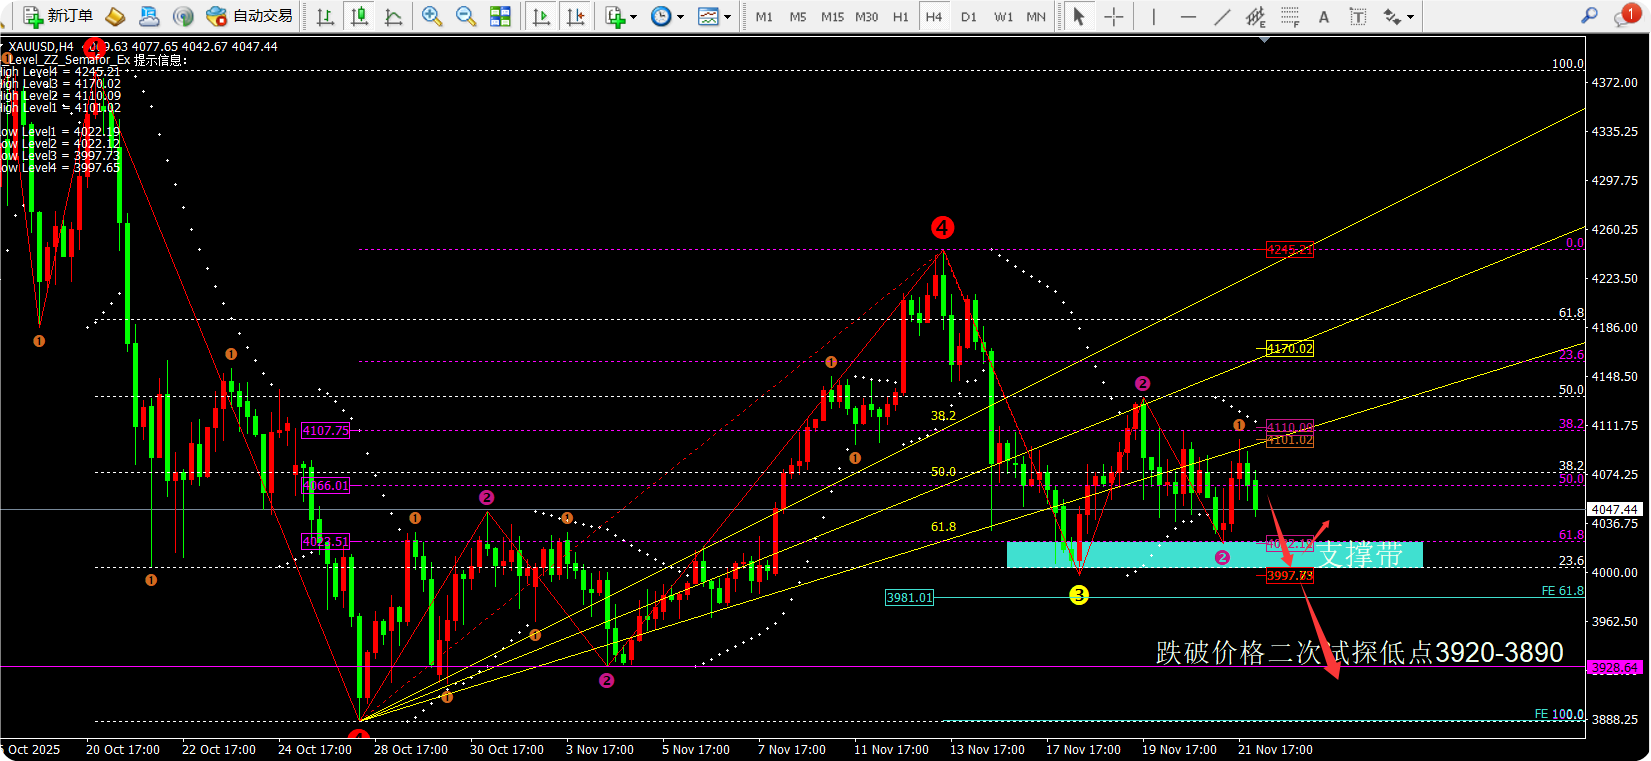
Task: Click the clock Periods icon
Action: (x=661, y=16)
